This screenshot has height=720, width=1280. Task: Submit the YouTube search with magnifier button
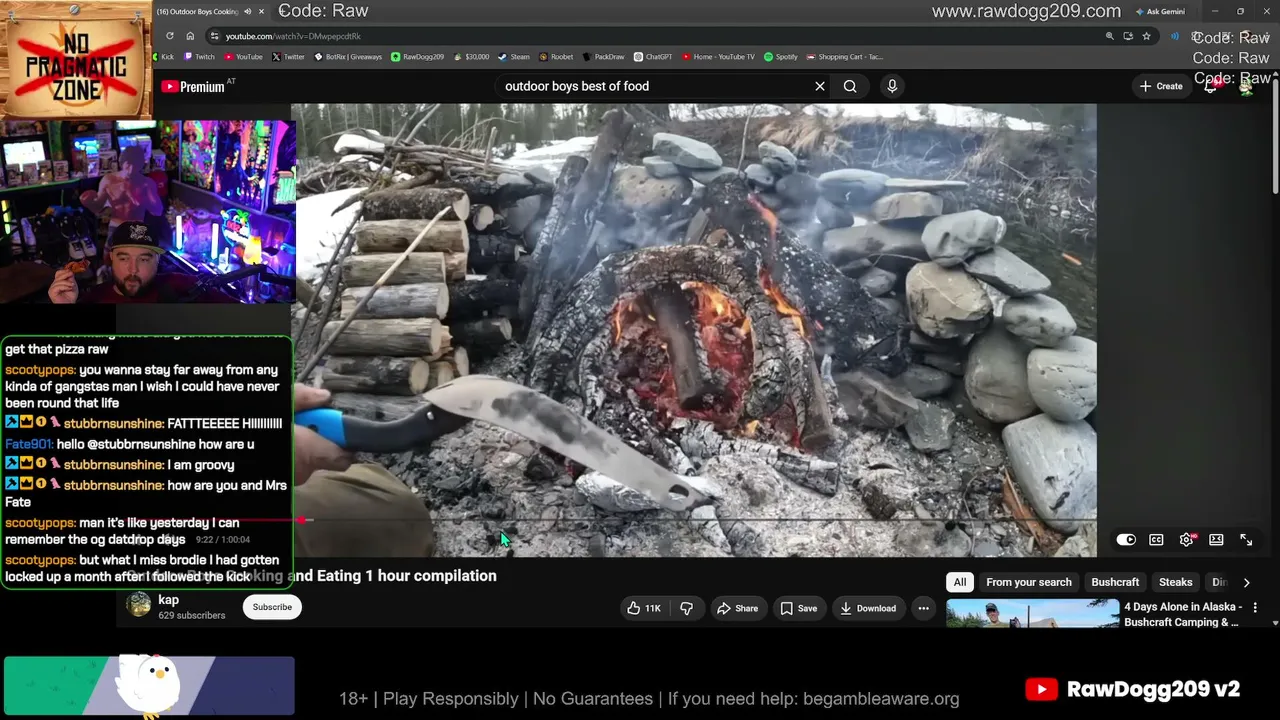pos(850,86)
